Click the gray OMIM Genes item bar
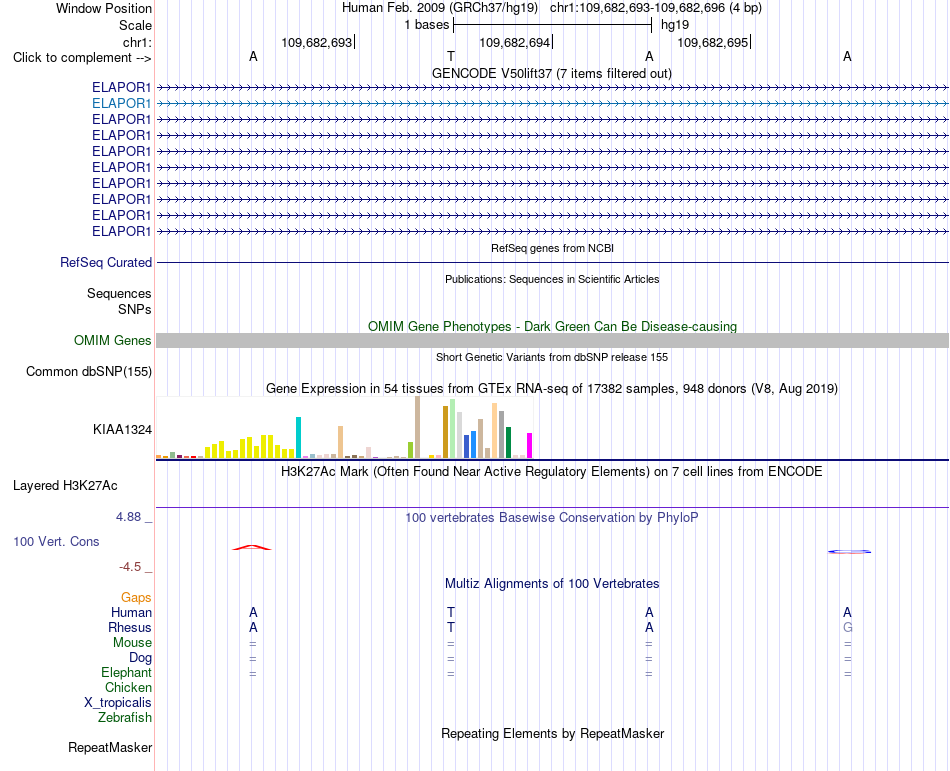Viewport: 950px width, 771px height. 553,340
